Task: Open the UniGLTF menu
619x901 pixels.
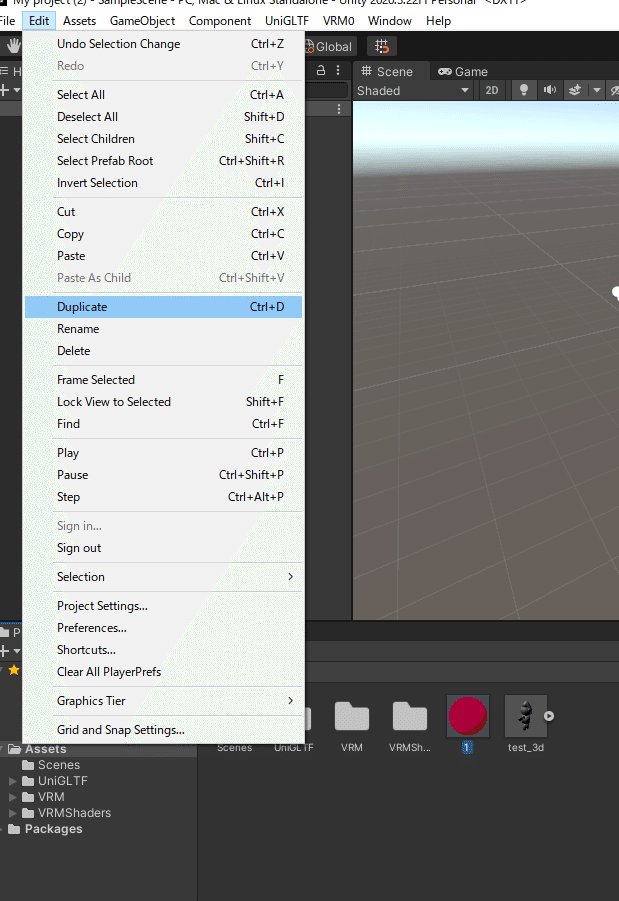Action: [x=287, y=21]
